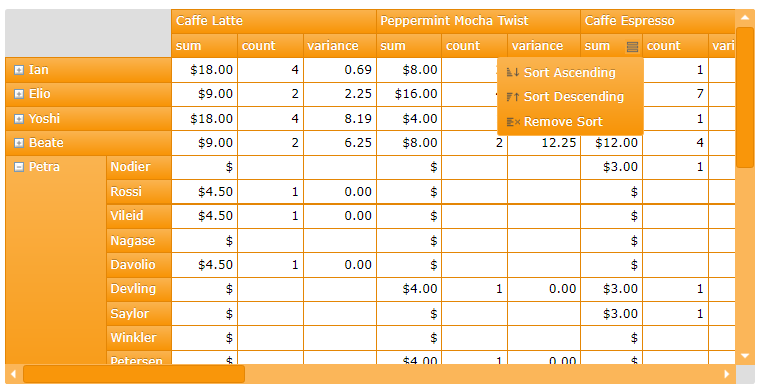Click the Sort Ascending icon in the popup

pyautogui.click(x=513, y=73)
